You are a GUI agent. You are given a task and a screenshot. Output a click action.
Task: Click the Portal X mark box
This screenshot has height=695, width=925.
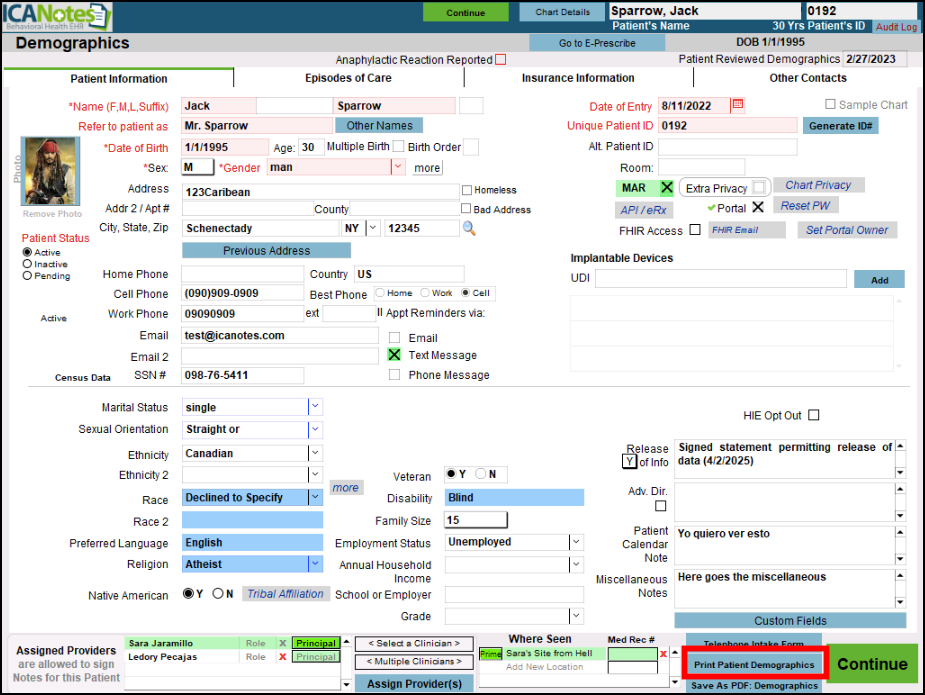[x=757, y=207]
